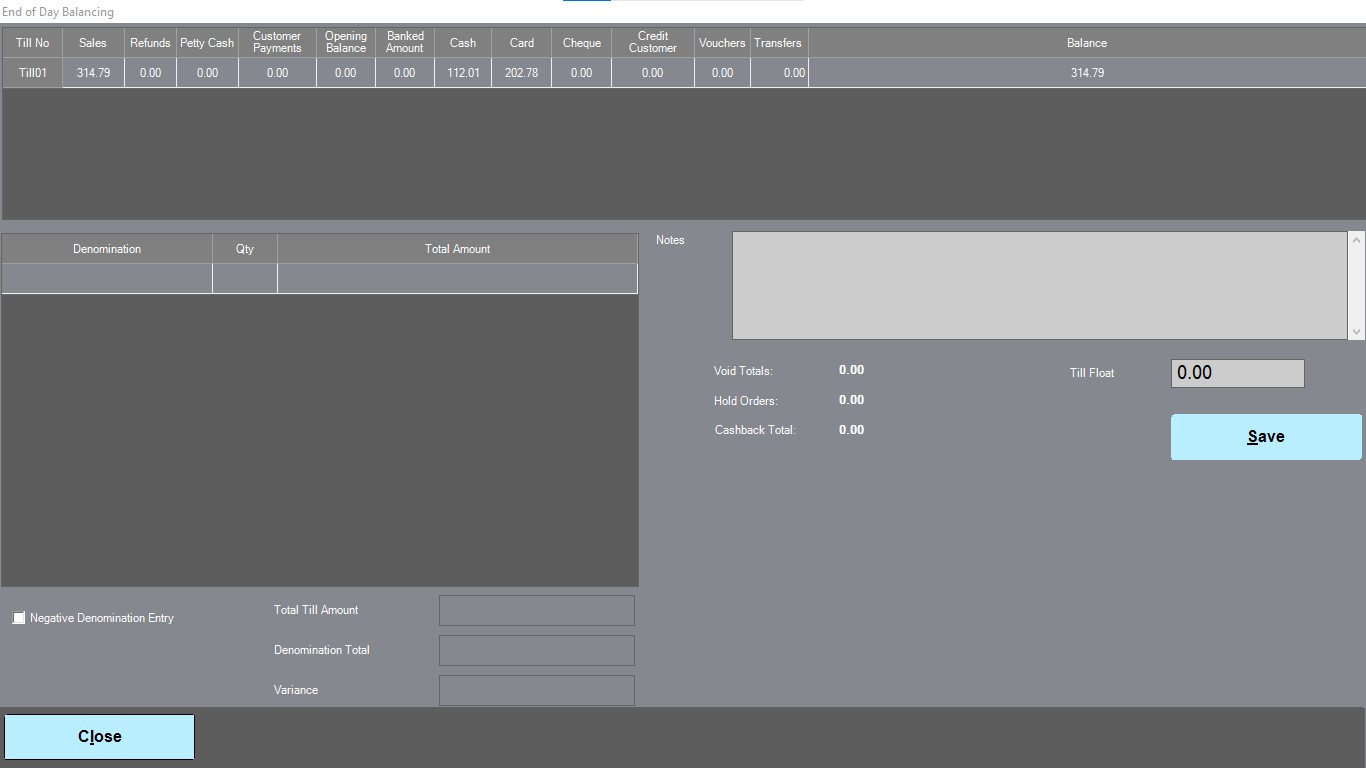Click the Cash value 112.01 cell
This screenshot has width=1366, height=768.
tap(463, 73)
